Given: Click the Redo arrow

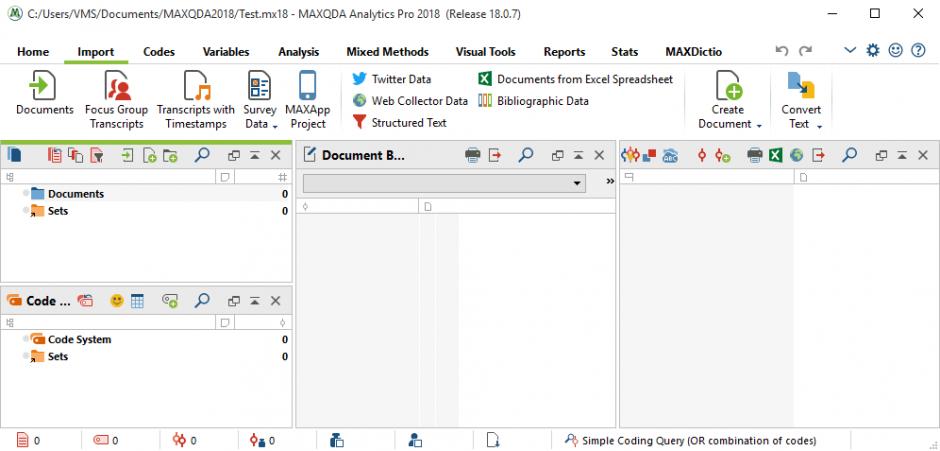Looking at the screenshot, I should point(805,50).
